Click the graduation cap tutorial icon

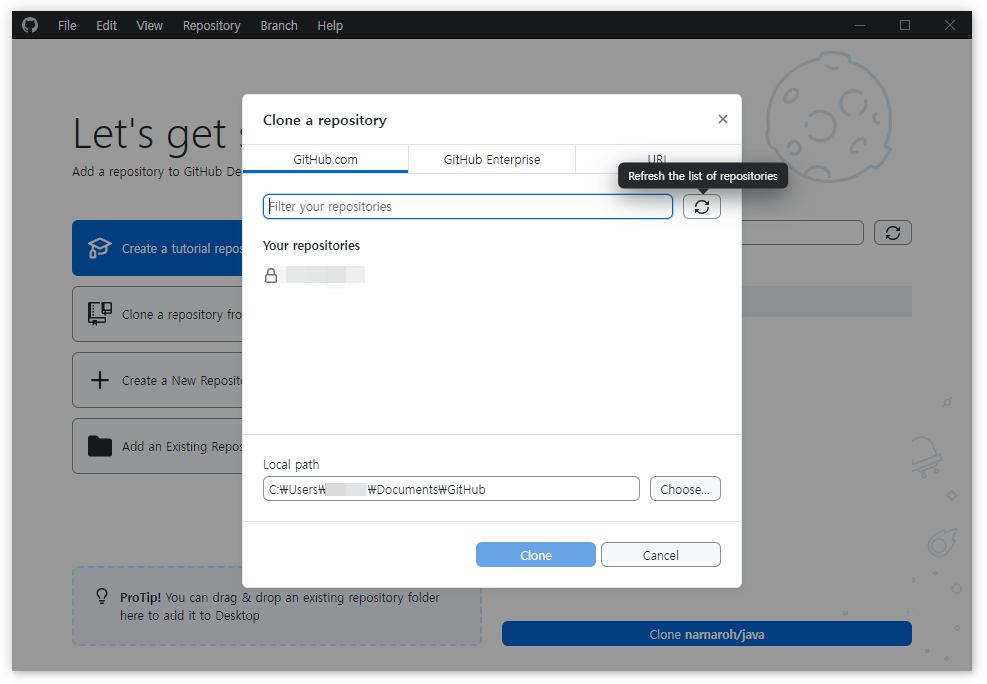tap(99, 248)
